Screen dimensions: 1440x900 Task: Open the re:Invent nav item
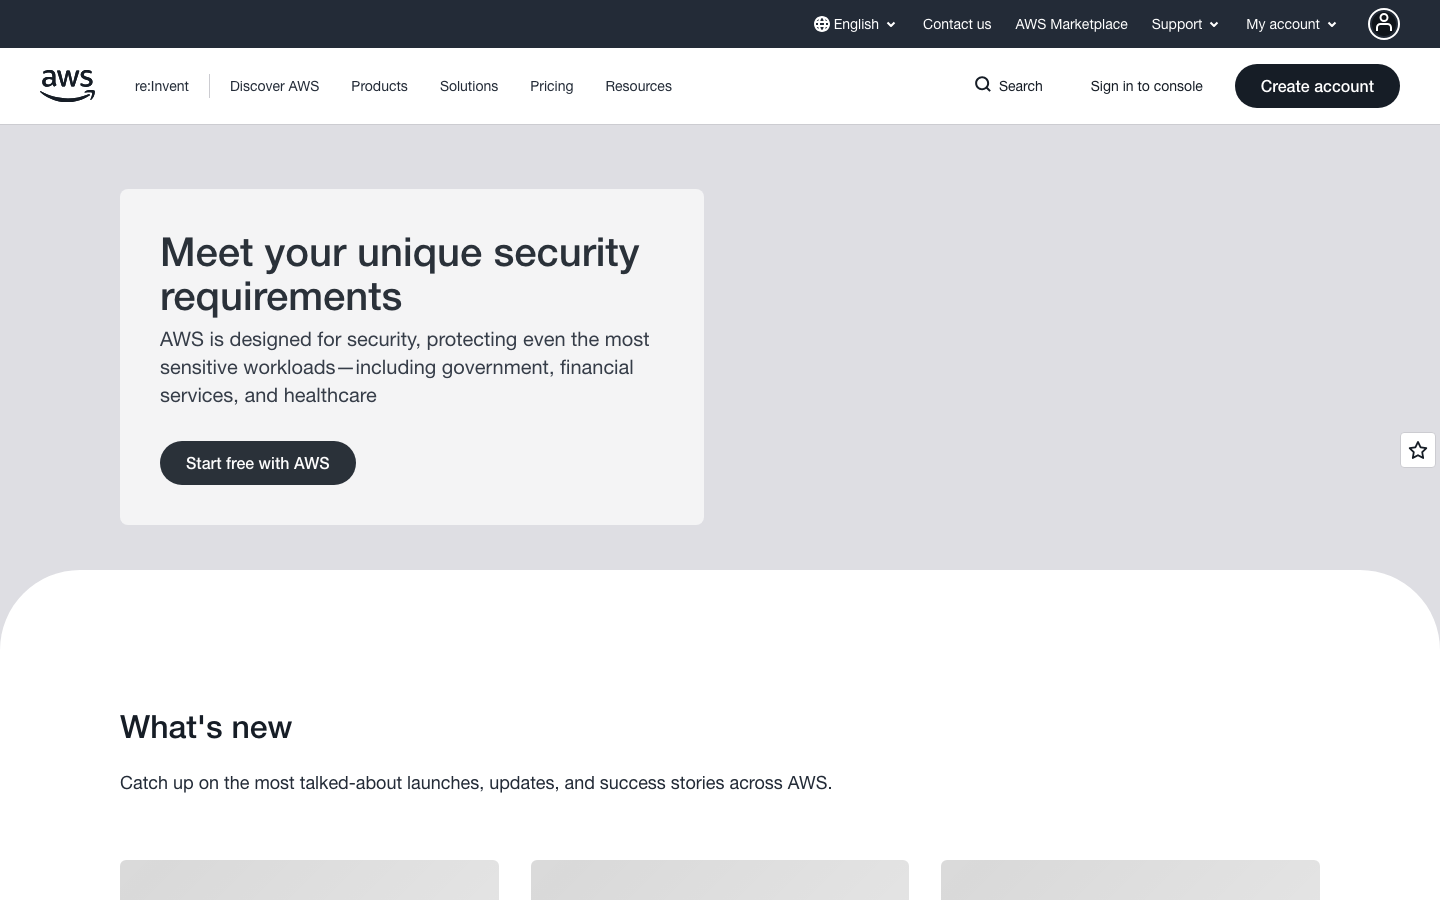162,86
